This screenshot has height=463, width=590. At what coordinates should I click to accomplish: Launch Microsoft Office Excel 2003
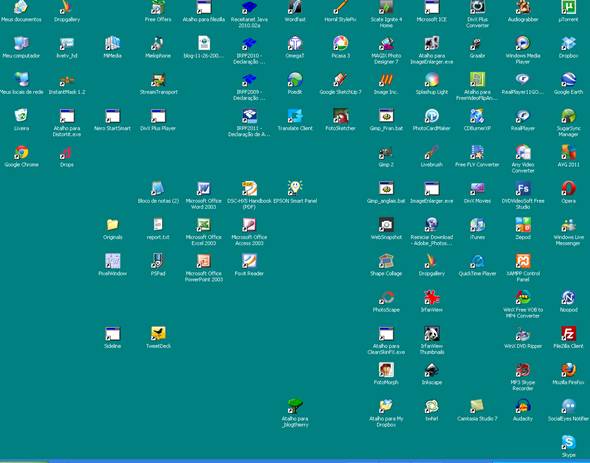[203, 225]
